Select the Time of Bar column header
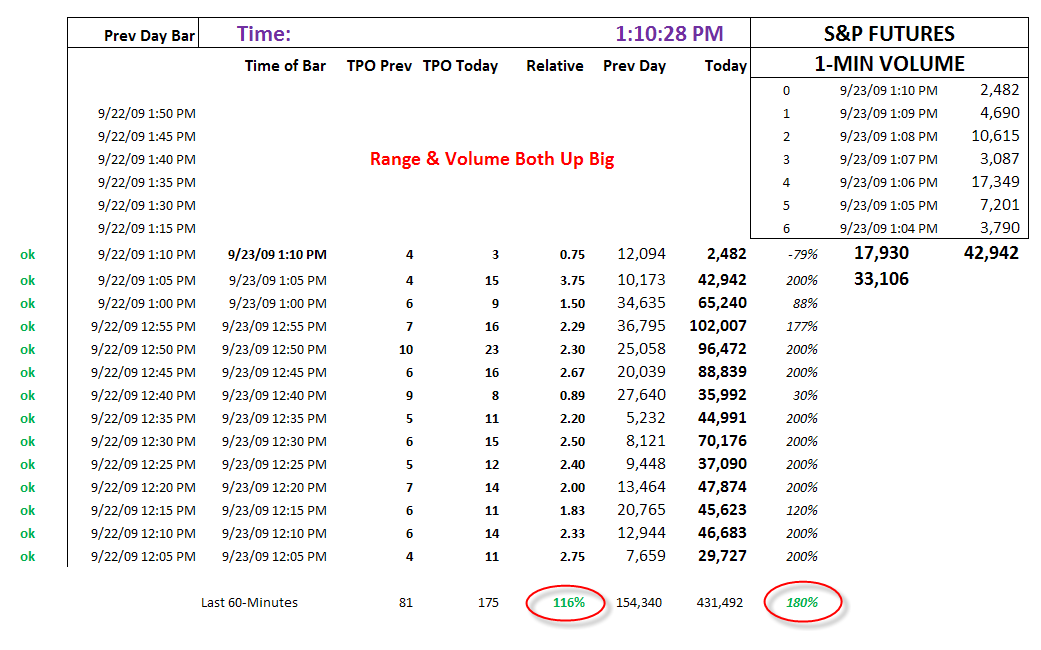Image resolution: width=1041 pixels, height=650 pixels. coord(285,66)
